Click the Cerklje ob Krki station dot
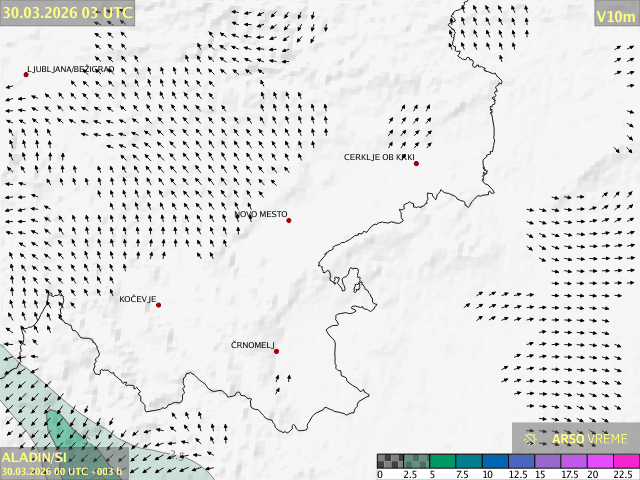 [x=416, y=163]
